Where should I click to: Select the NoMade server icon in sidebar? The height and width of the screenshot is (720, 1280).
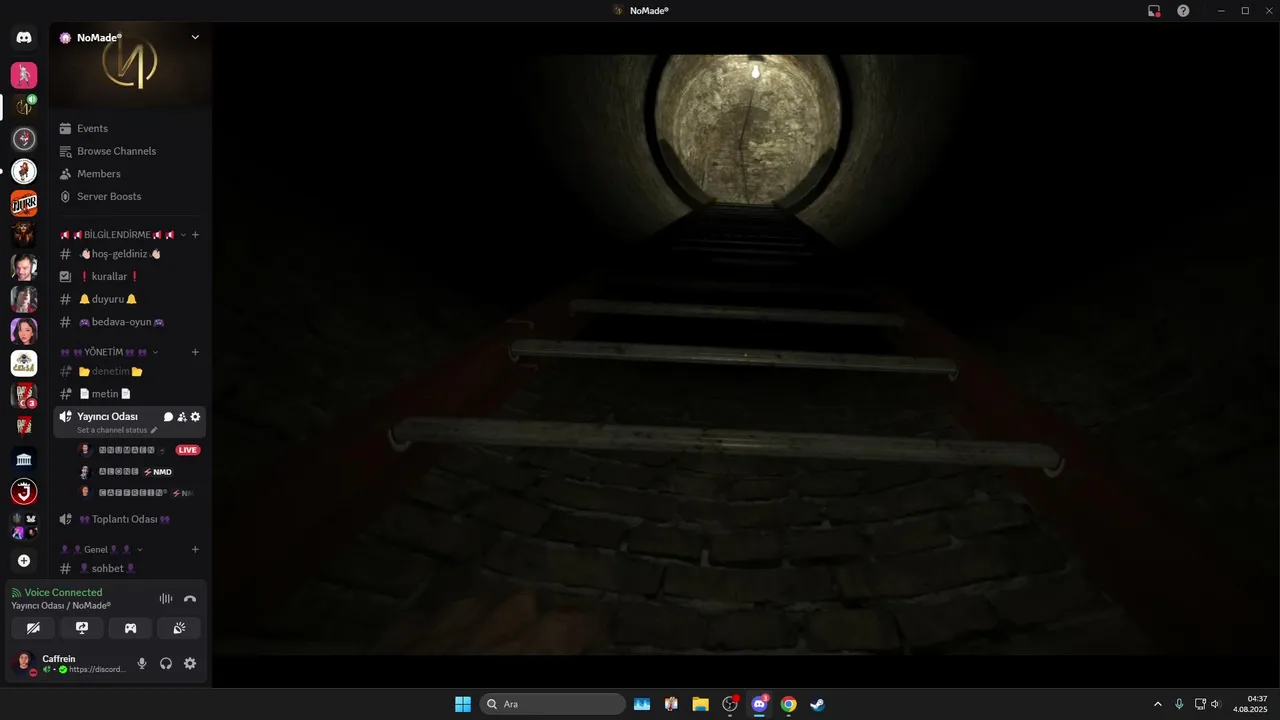[24, 106]
